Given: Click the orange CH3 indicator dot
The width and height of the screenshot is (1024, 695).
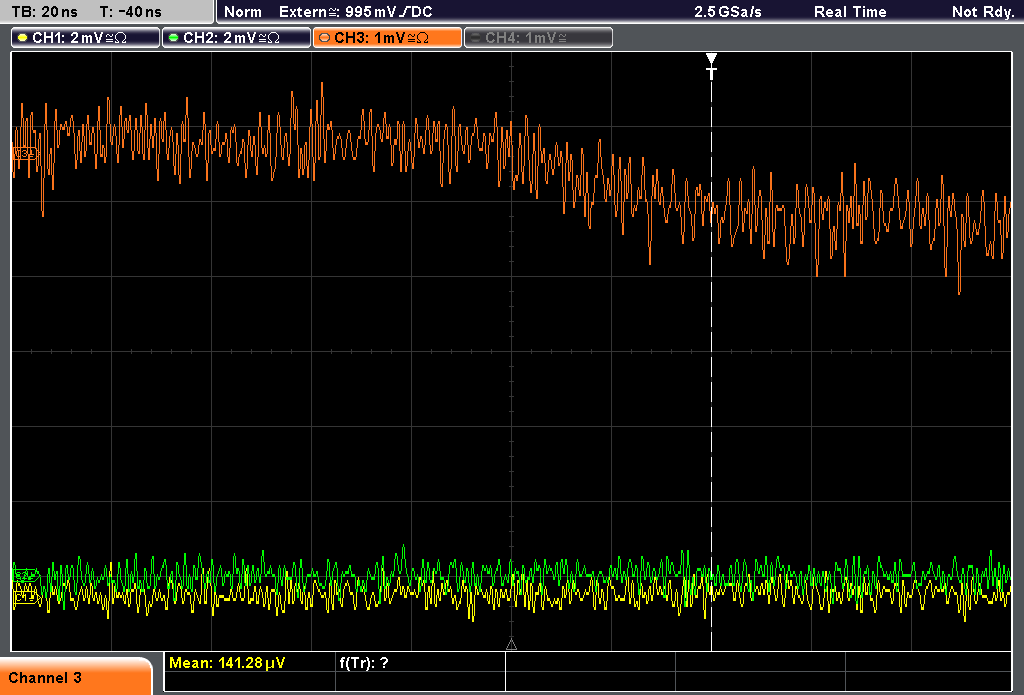Looking at the screenshot, I should coord(325,38).
